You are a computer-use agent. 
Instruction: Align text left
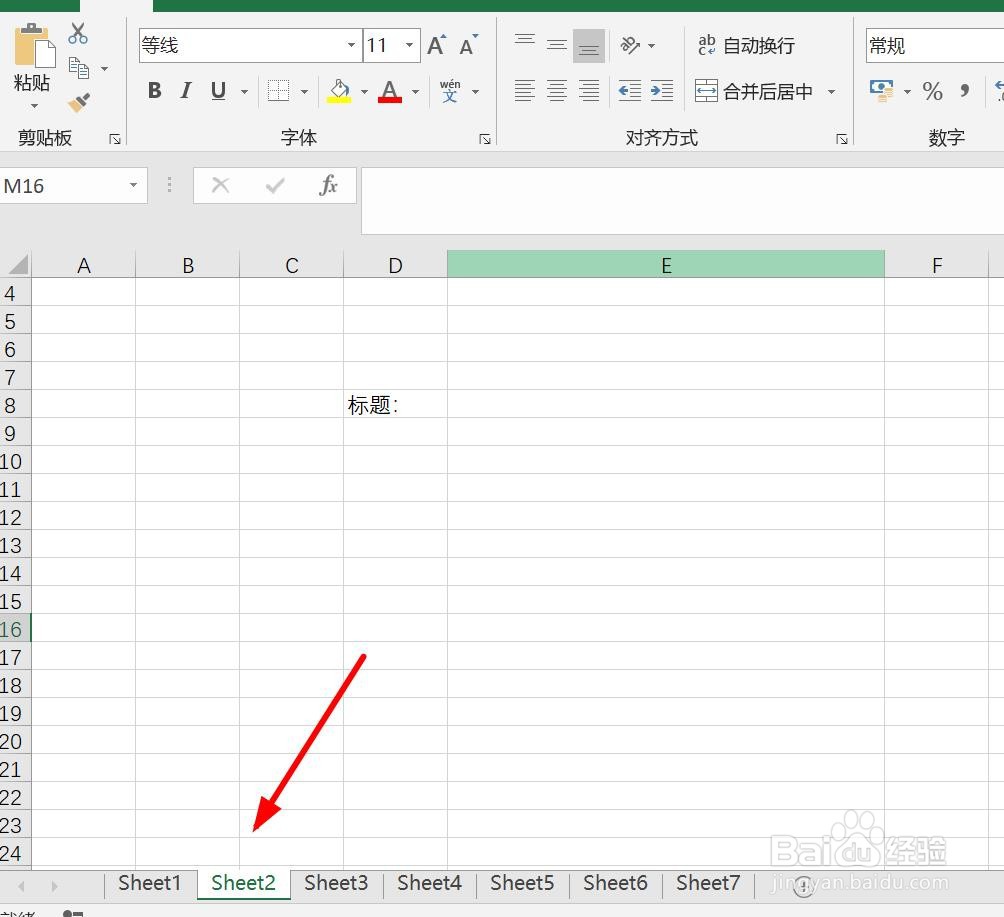524,91
